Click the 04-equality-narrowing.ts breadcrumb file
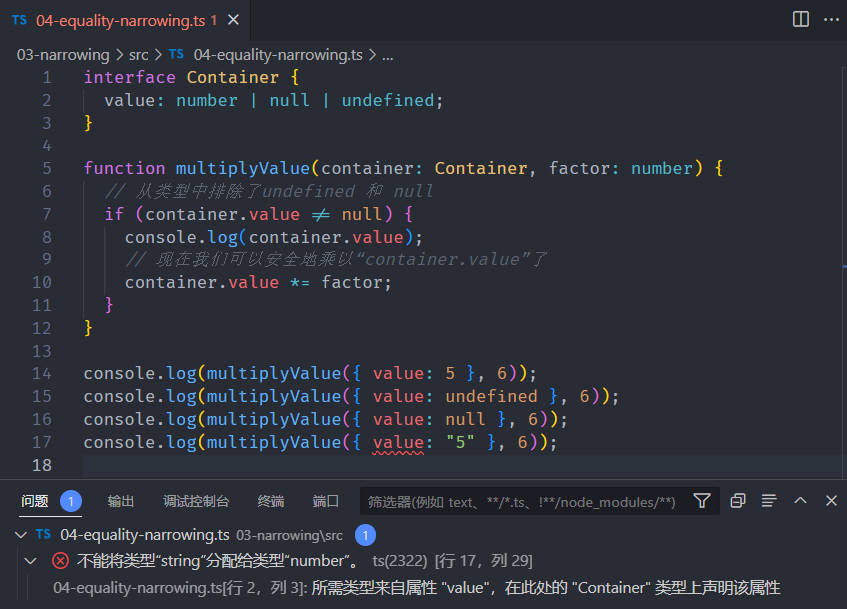847x609 pixels. tap(278, 55)
